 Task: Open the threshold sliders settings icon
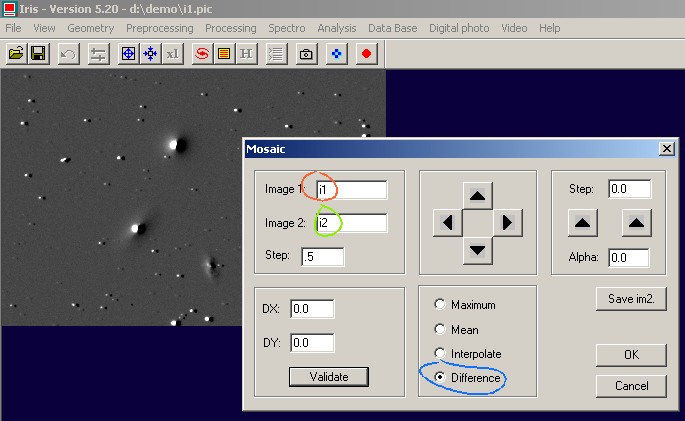pyautogui.click(x=98, y=54)
